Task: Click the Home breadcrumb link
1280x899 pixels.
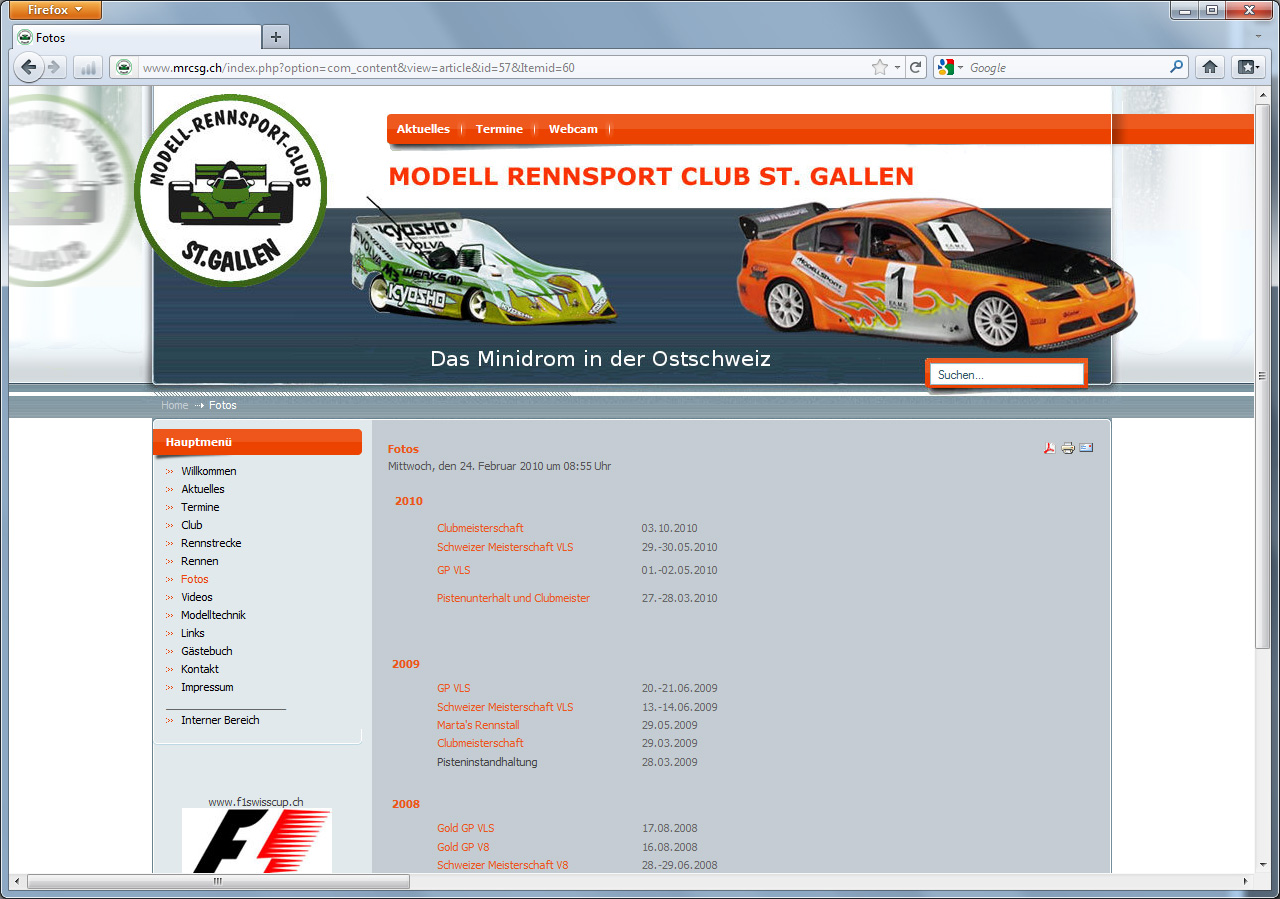Action: point(175,406)
